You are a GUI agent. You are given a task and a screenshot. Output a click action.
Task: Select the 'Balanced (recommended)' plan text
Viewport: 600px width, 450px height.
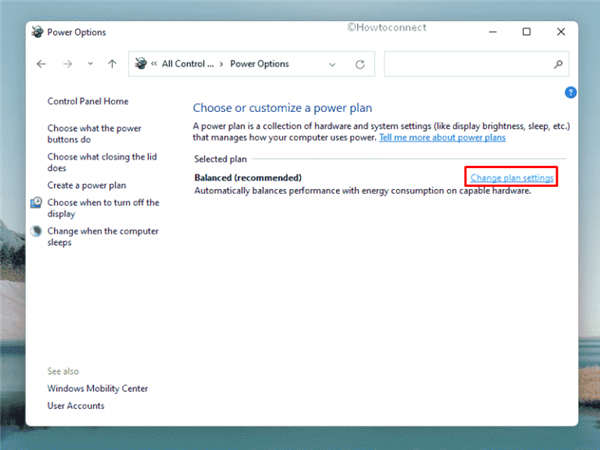(248, 178)
